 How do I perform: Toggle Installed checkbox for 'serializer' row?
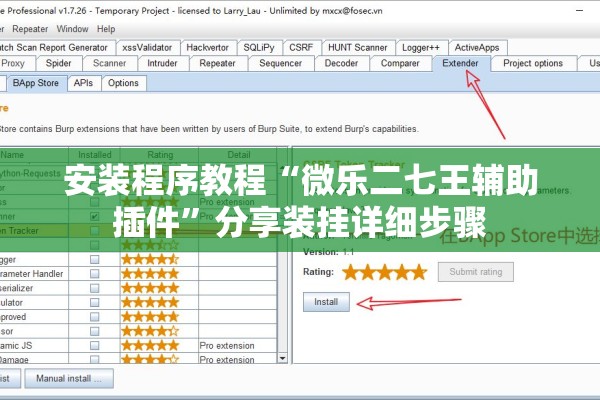[x=95, y=288]
